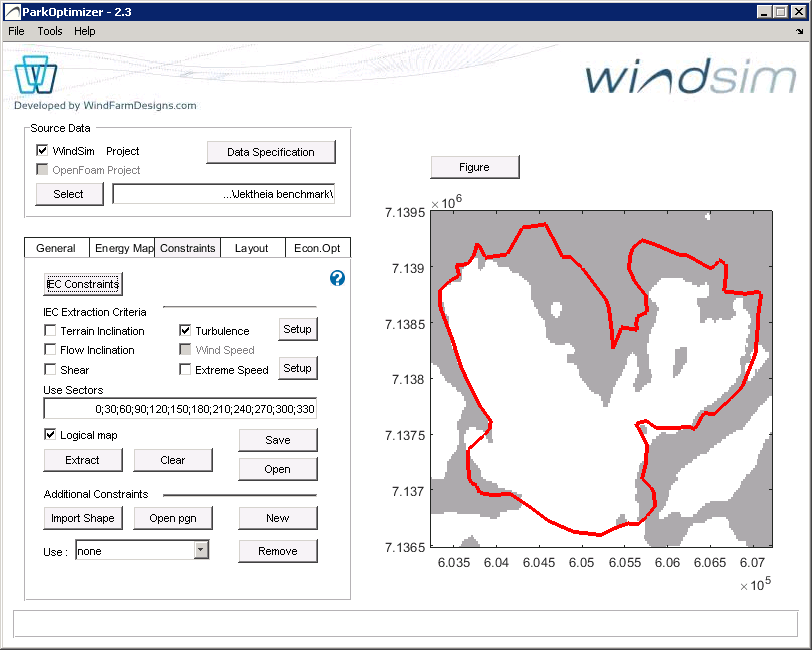Screen dimensions: 812x650
Task: Open the File menu
Action: coord(16,31)
